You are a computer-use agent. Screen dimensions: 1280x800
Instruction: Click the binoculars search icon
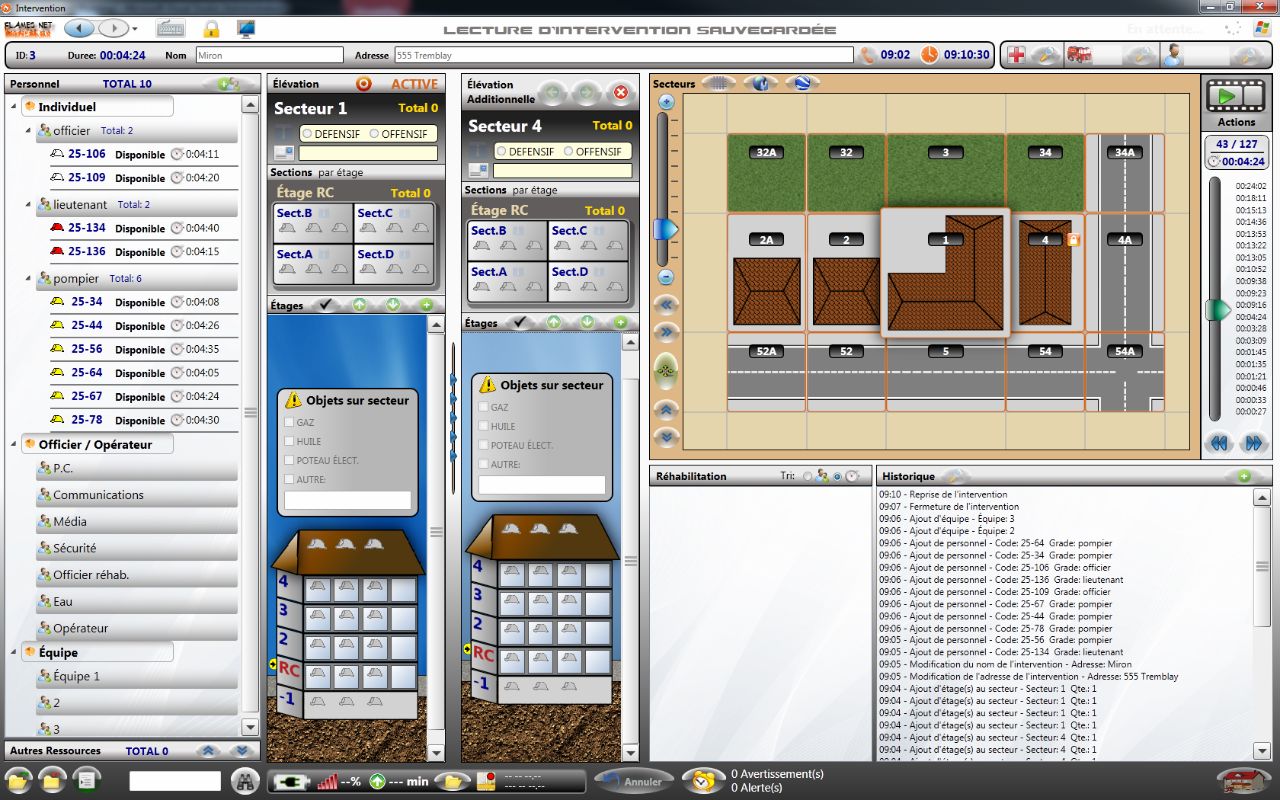click(245, 781)
